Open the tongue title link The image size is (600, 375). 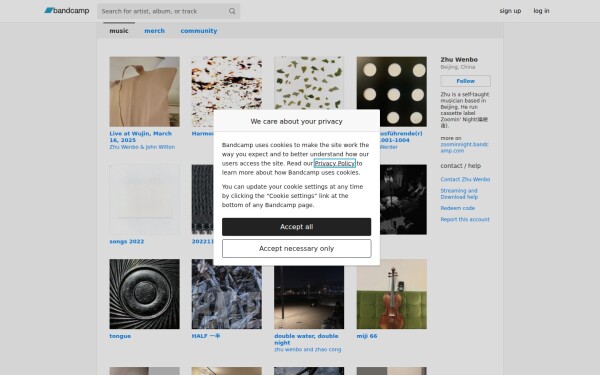pyautogui.click(x=120, y=336)
